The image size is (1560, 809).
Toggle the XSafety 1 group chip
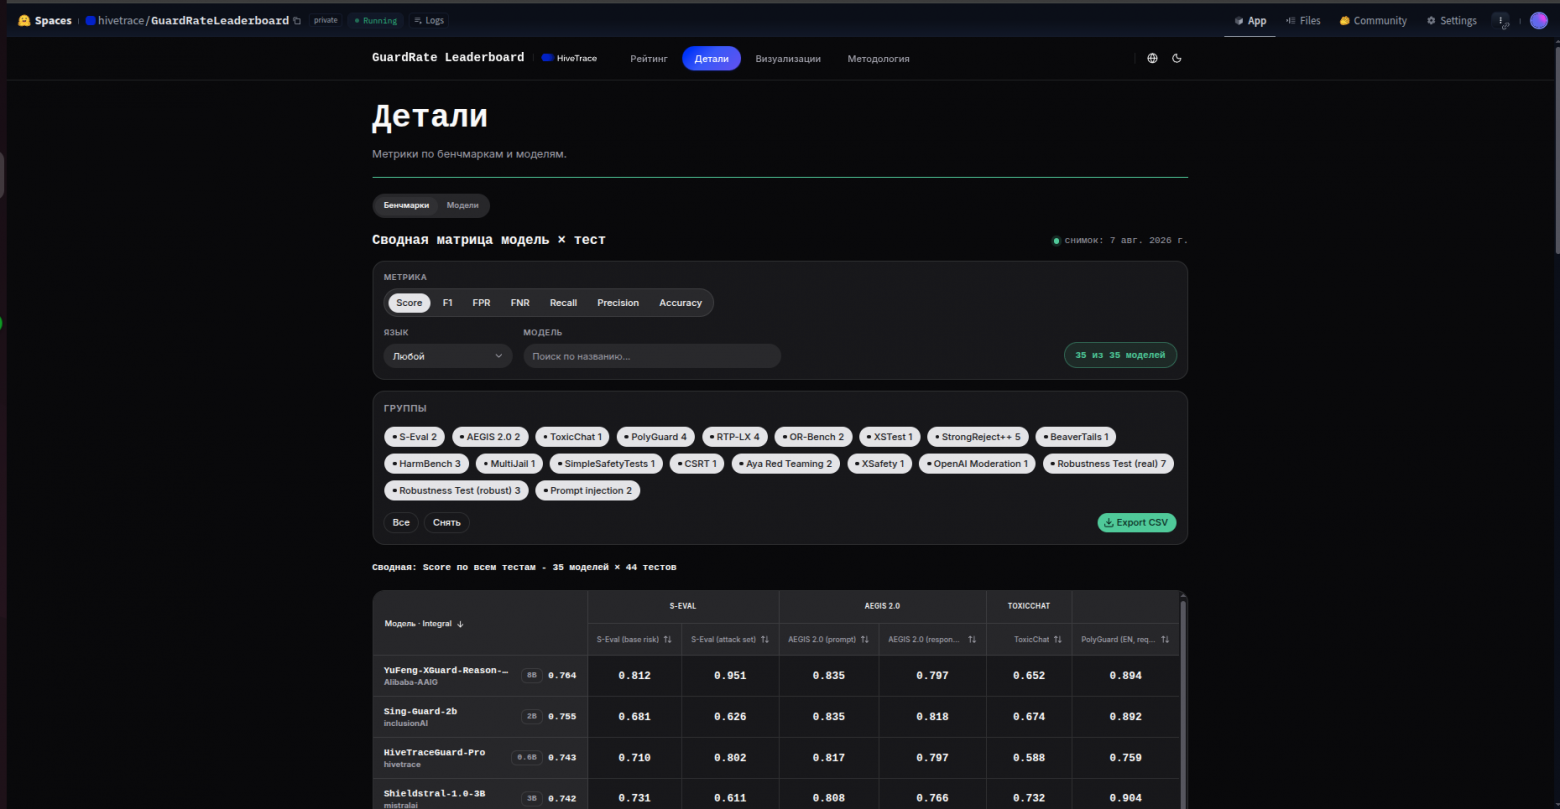tap(879, 464)
